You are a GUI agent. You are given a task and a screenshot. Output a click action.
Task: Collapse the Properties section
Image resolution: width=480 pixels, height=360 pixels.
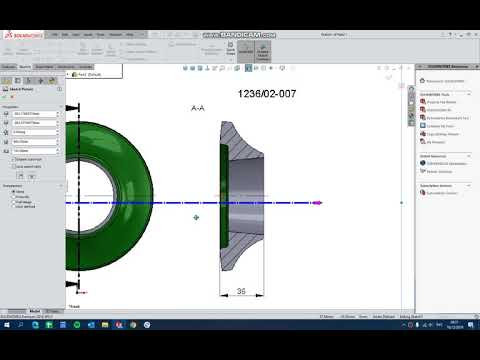tap(61, 107)
